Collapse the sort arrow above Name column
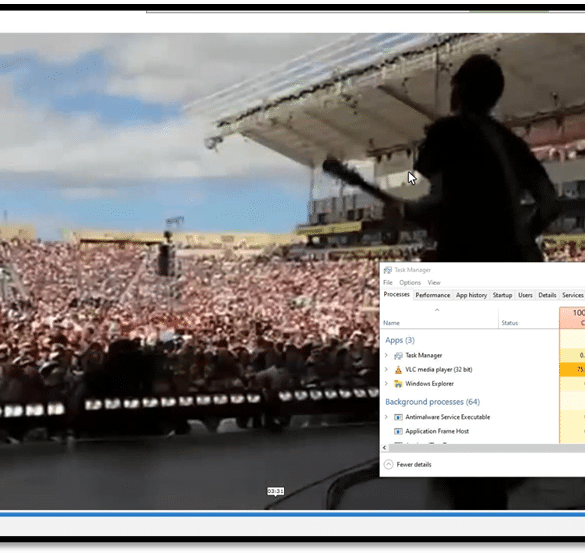This screenshot has width=585, height=555. click(x=437, y=310)
